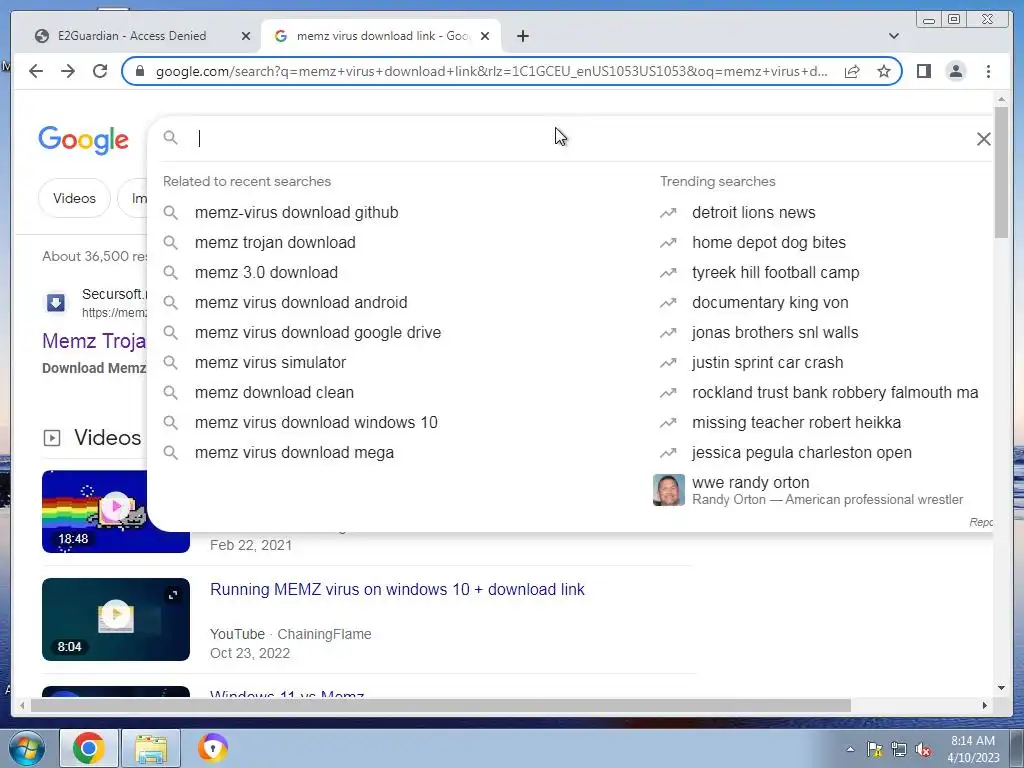
Task: Show hidden system tray icons
Action: [850, 749]
